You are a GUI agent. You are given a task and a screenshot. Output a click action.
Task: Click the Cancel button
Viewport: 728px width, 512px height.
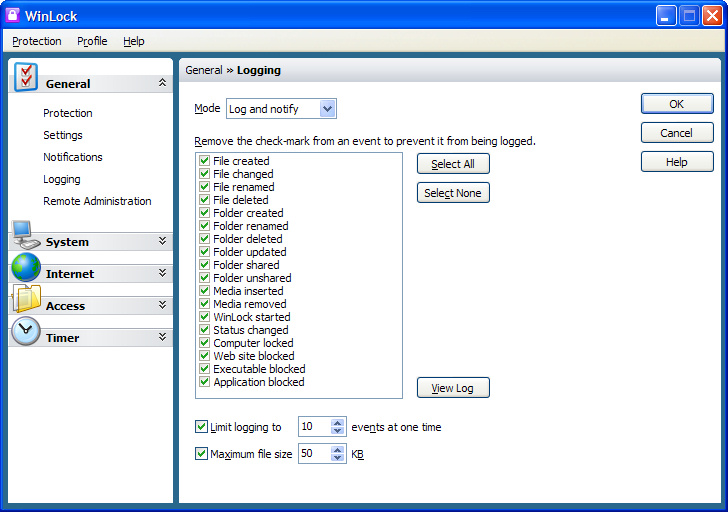677,133
